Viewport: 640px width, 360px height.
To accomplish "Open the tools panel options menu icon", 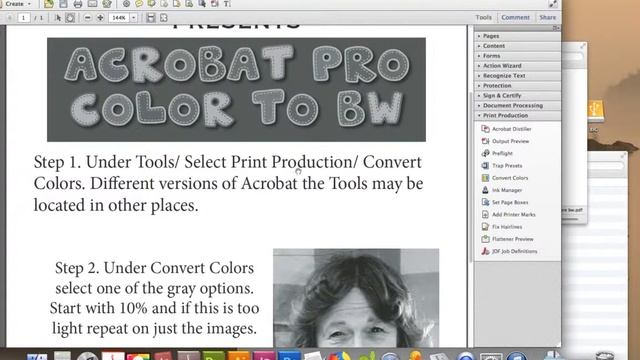I will pos(556,28).
